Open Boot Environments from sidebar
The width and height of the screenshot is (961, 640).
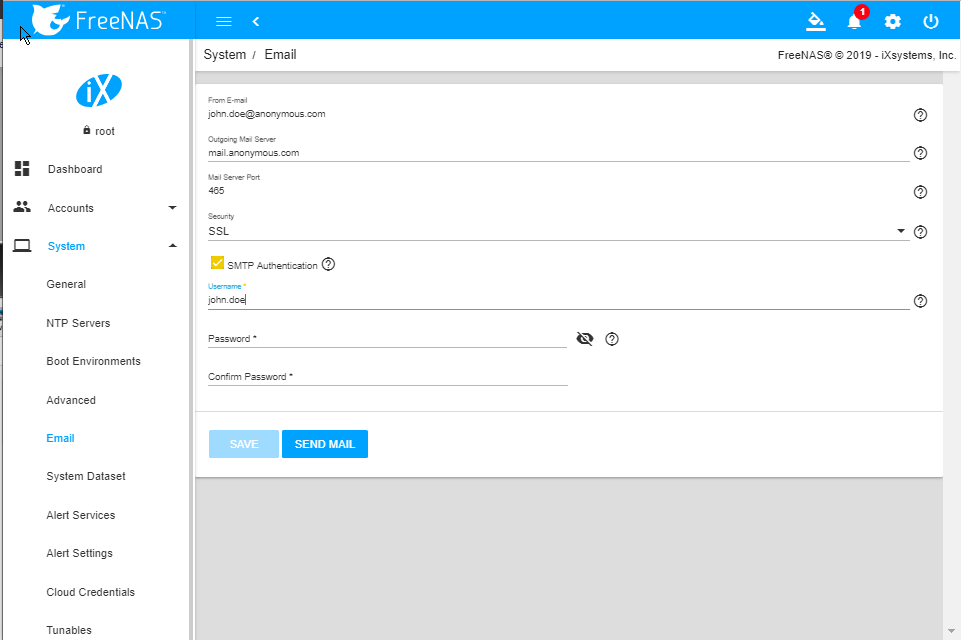(x=93, y=361)
